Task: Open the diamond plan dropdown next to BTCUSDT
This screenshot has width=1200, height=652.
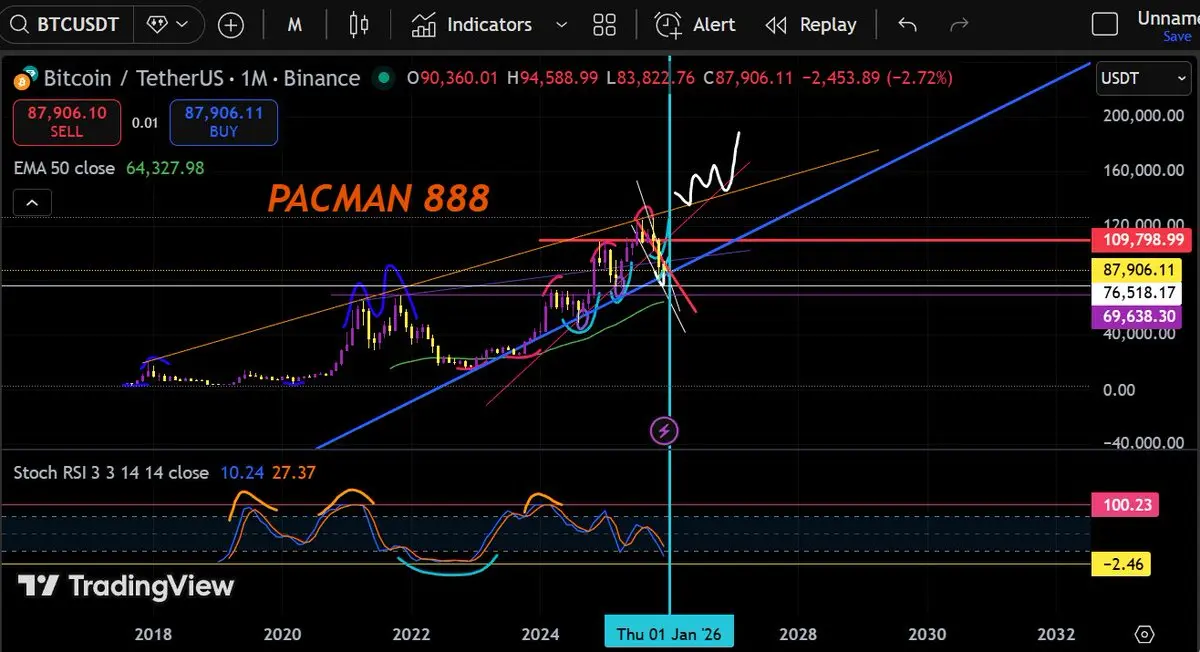Action: point(167,25)
